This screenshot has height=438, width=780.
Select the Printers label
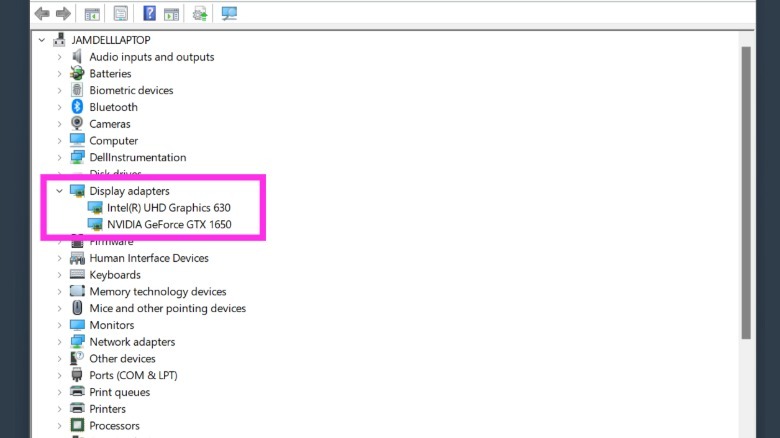click(107, 409)
